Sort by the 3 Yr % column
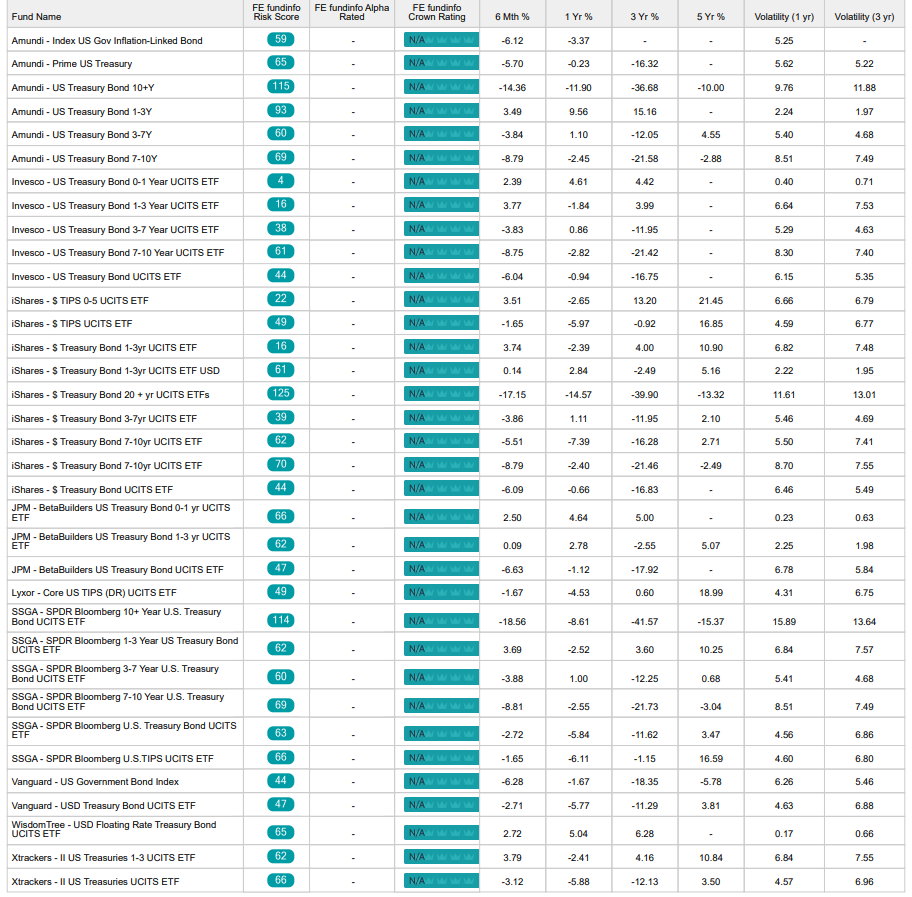This screenshot has height=897, width=912. pos(644,17)
